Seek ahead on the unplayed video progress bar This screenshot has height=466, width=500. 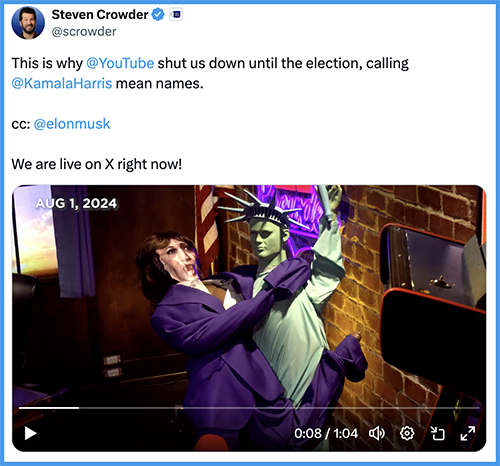point(279,408)
